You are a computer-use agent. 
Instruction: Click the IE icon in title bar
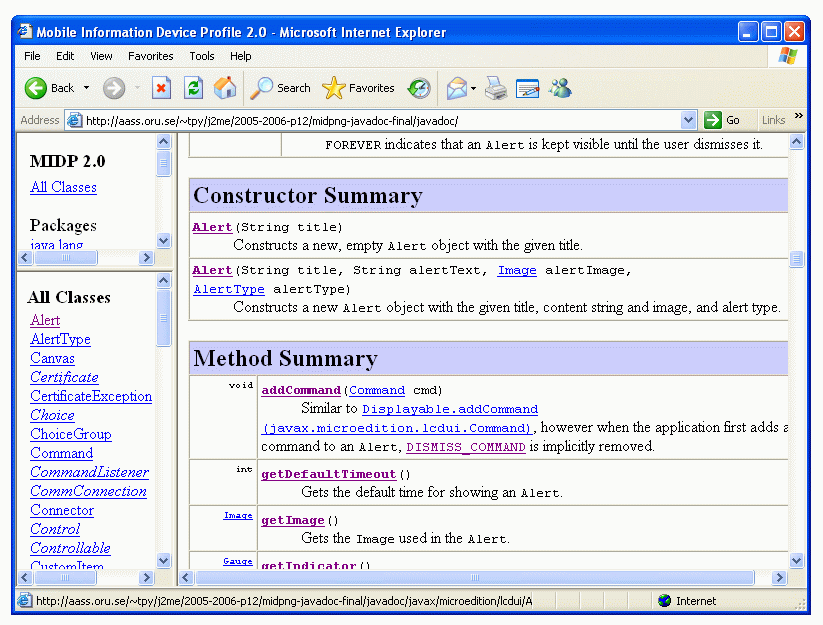[x=25, y=31]
